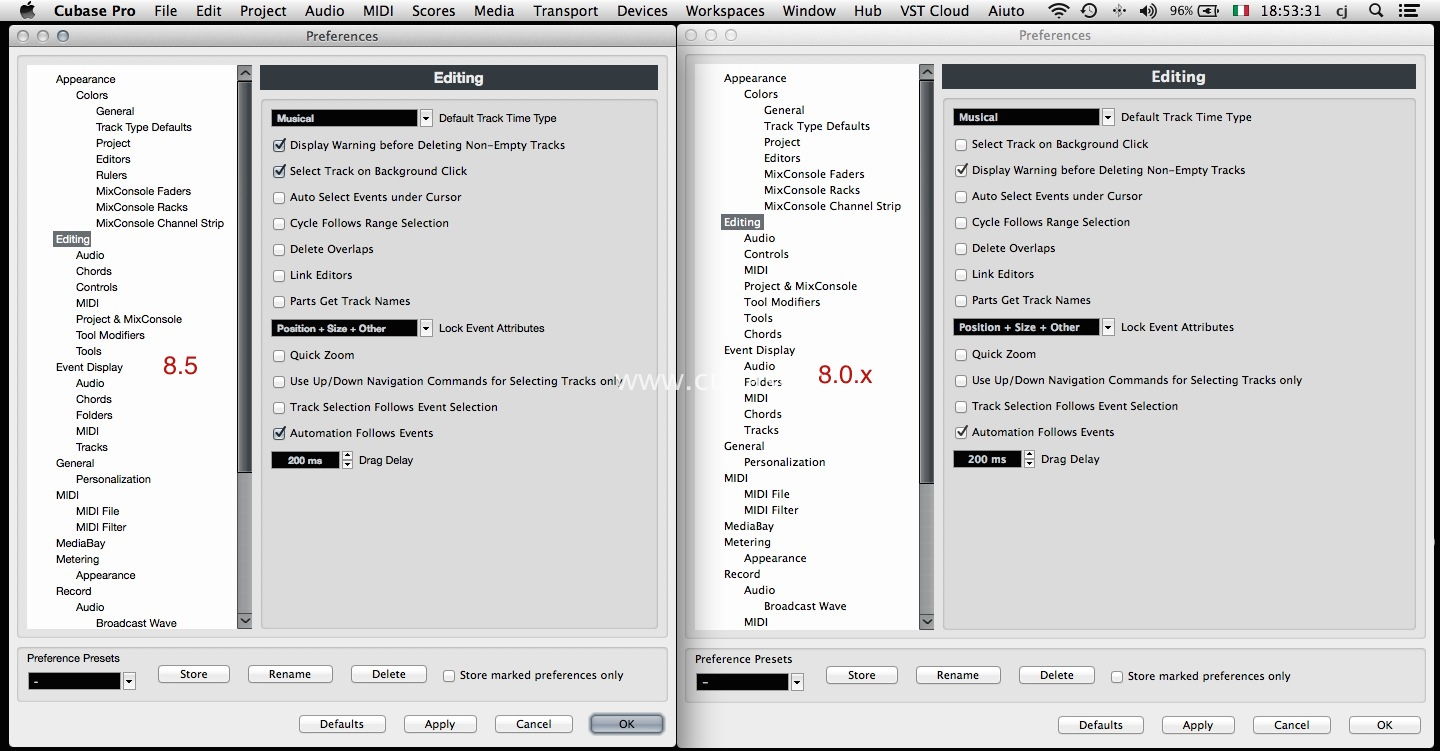Open Preference Presets dropdown in left window
The width and height of the screenshot is (1440, 751).
point(129,681)
